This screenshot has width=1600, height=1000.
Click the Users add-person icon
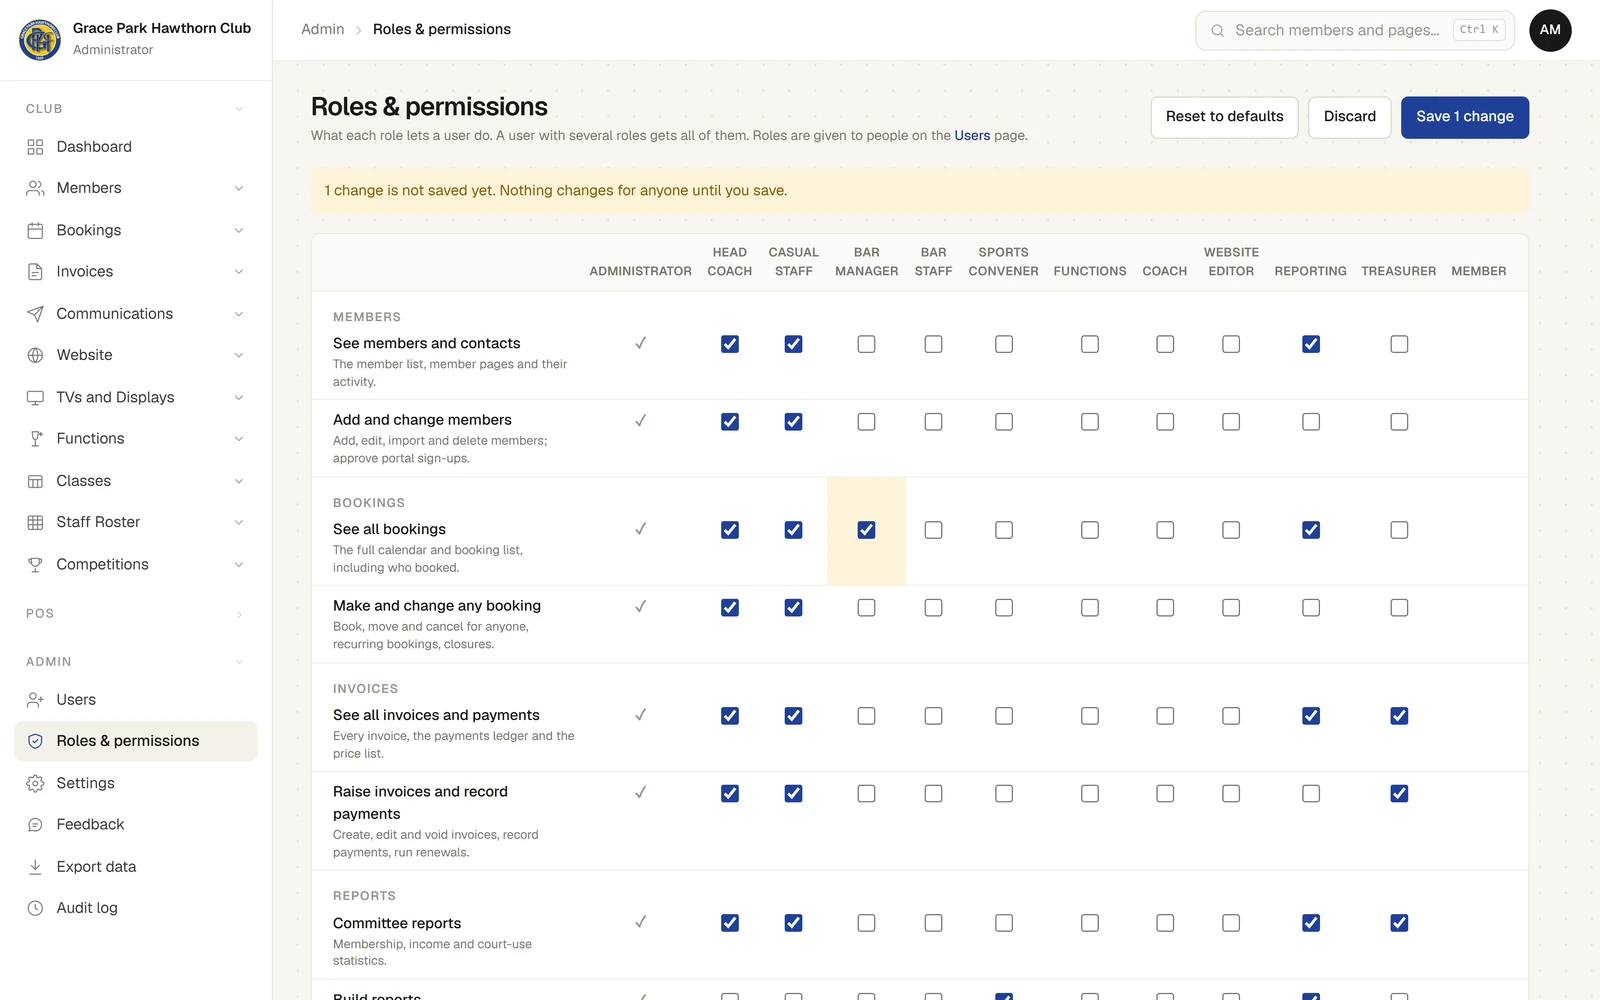[x=35, y=700]
